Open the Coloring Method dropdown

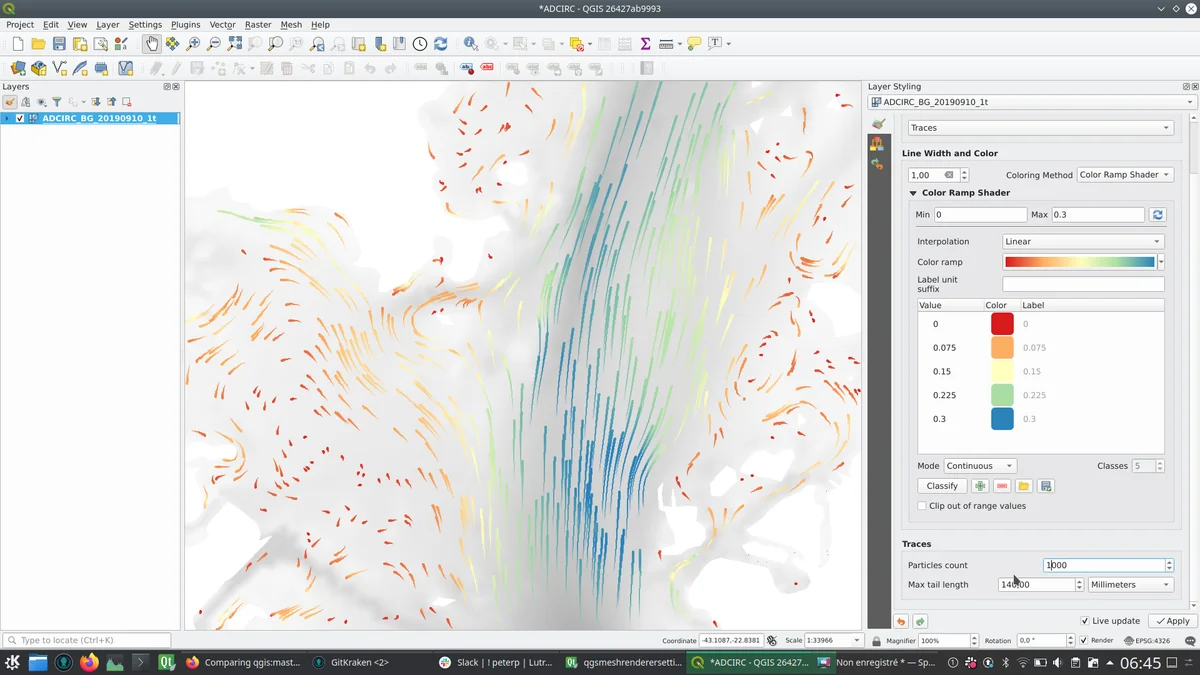click(1124, 175)
